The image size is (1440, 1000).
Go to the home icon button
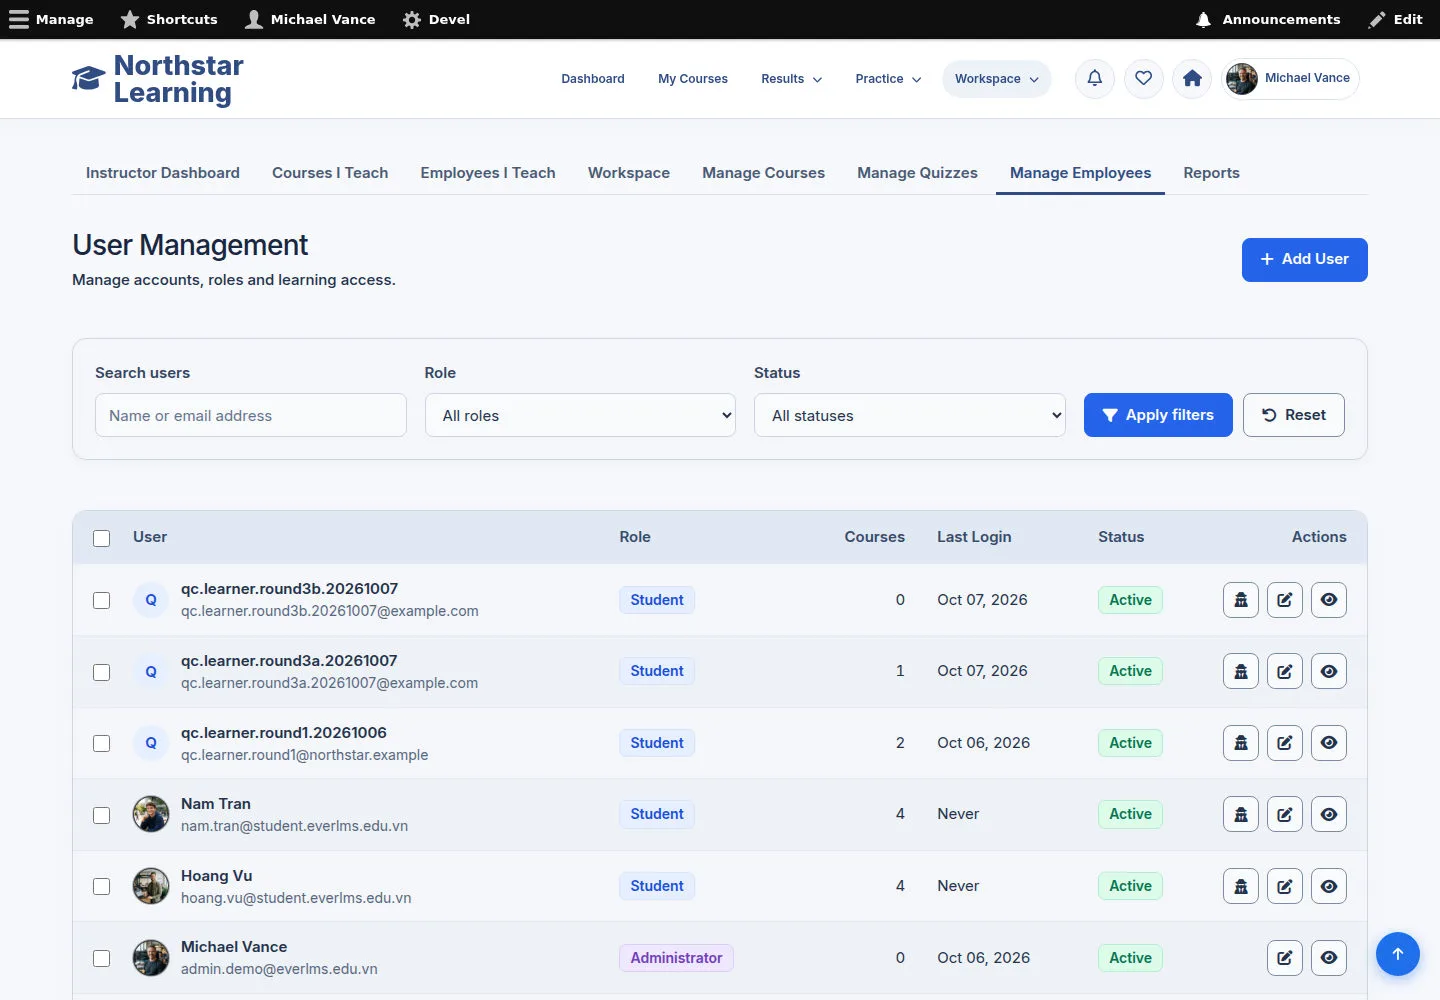point(1192,78)
